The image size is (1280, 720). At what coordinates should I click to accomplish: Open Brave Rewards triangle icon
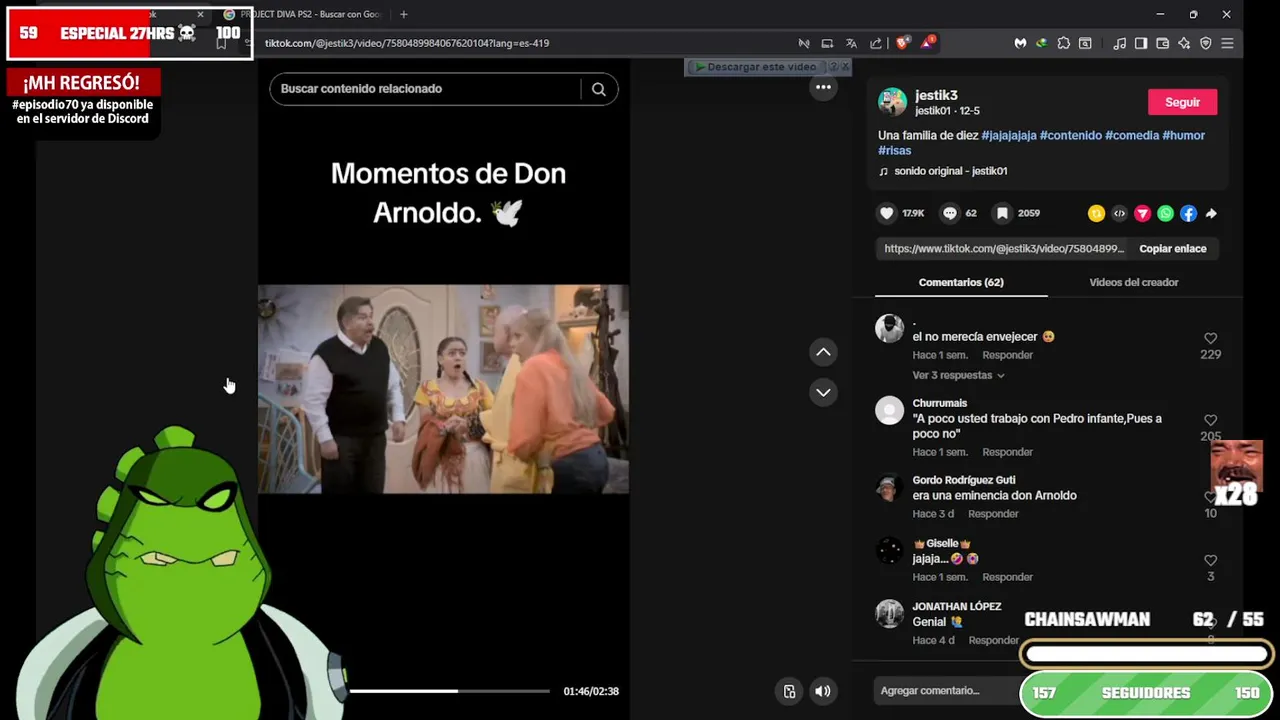tap(927, 43)
